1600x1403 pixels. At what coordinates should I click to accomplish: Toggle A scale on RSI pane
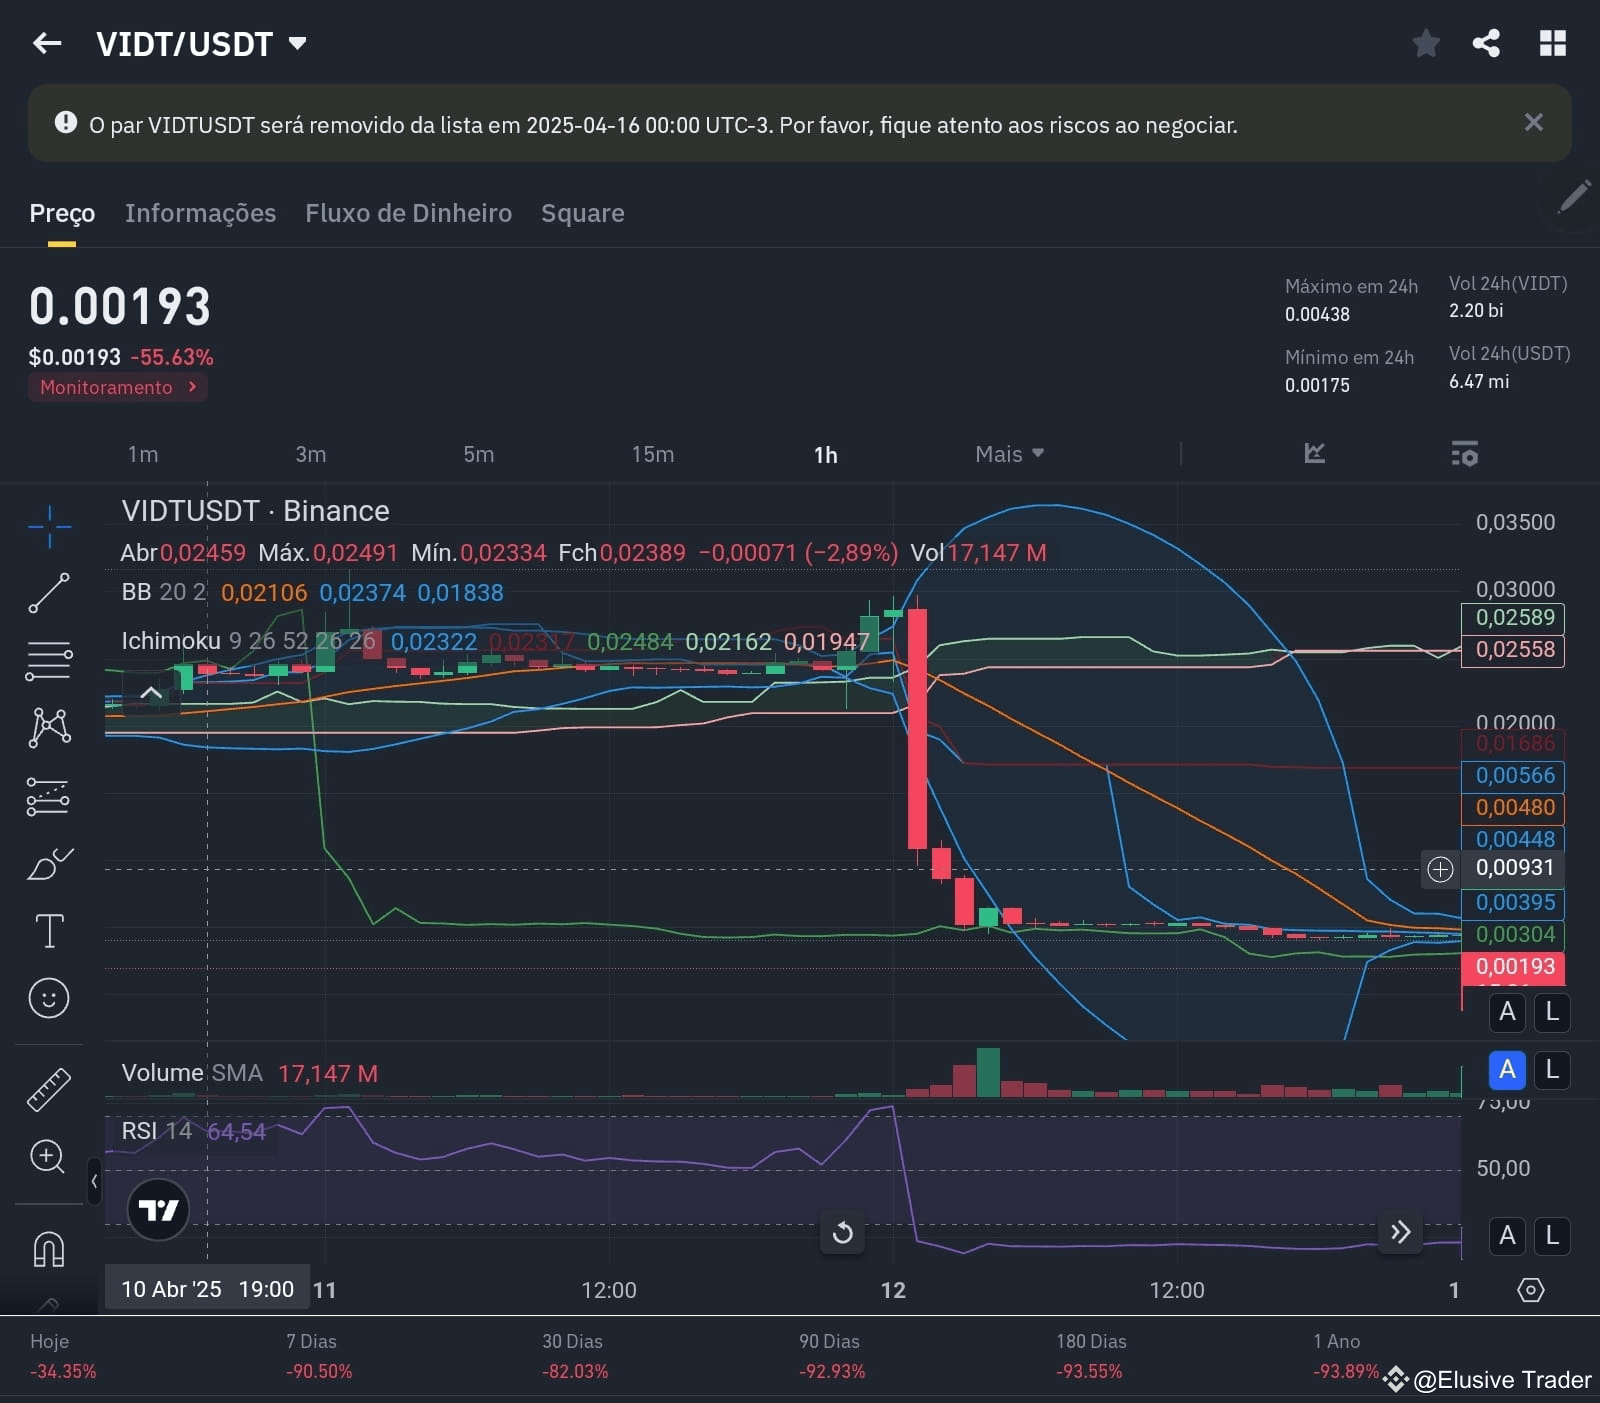tap(1507, 1236)
